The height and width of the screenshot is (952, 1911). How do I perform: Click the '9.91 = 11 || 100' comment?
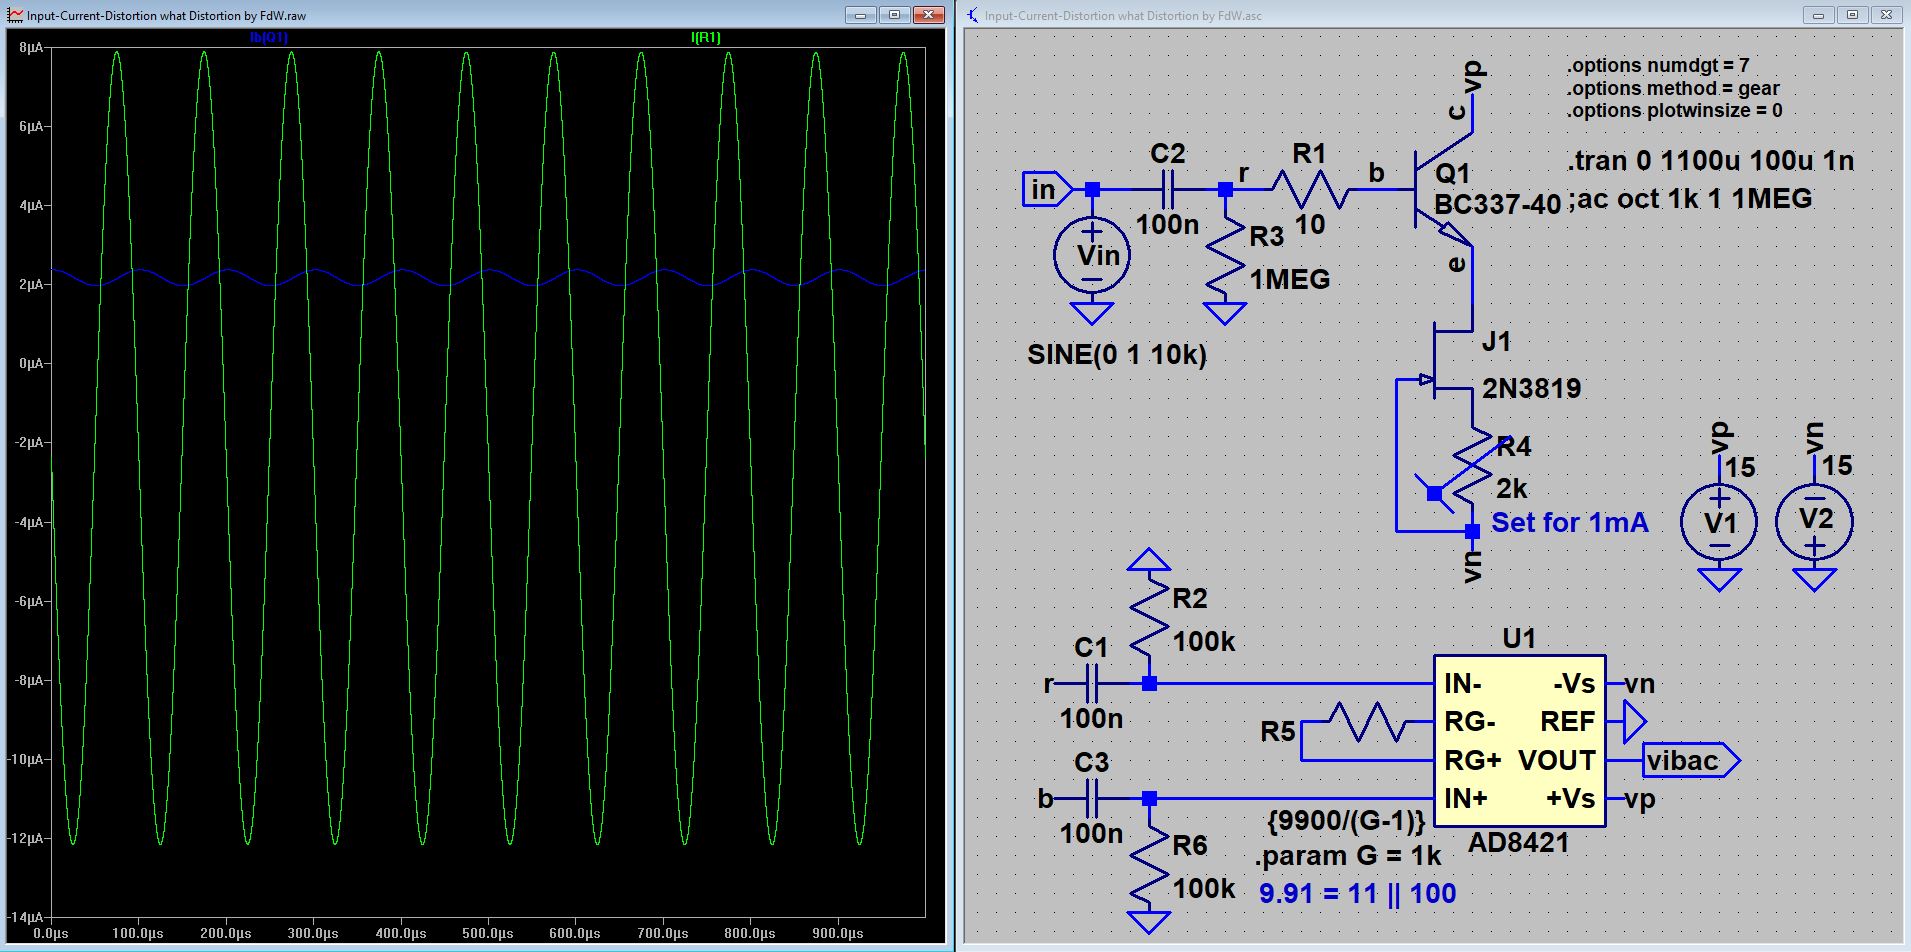click(x=1358, y=893)
